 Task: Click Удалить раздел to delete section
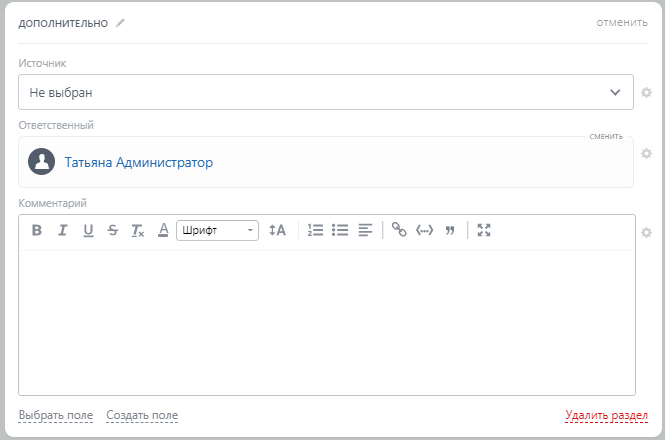point(606,415)
